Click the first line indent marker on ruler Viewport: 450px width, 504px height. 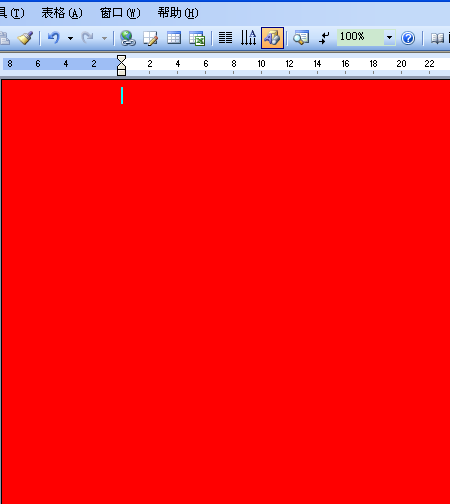pyautogui.click(x=122, y=59)
